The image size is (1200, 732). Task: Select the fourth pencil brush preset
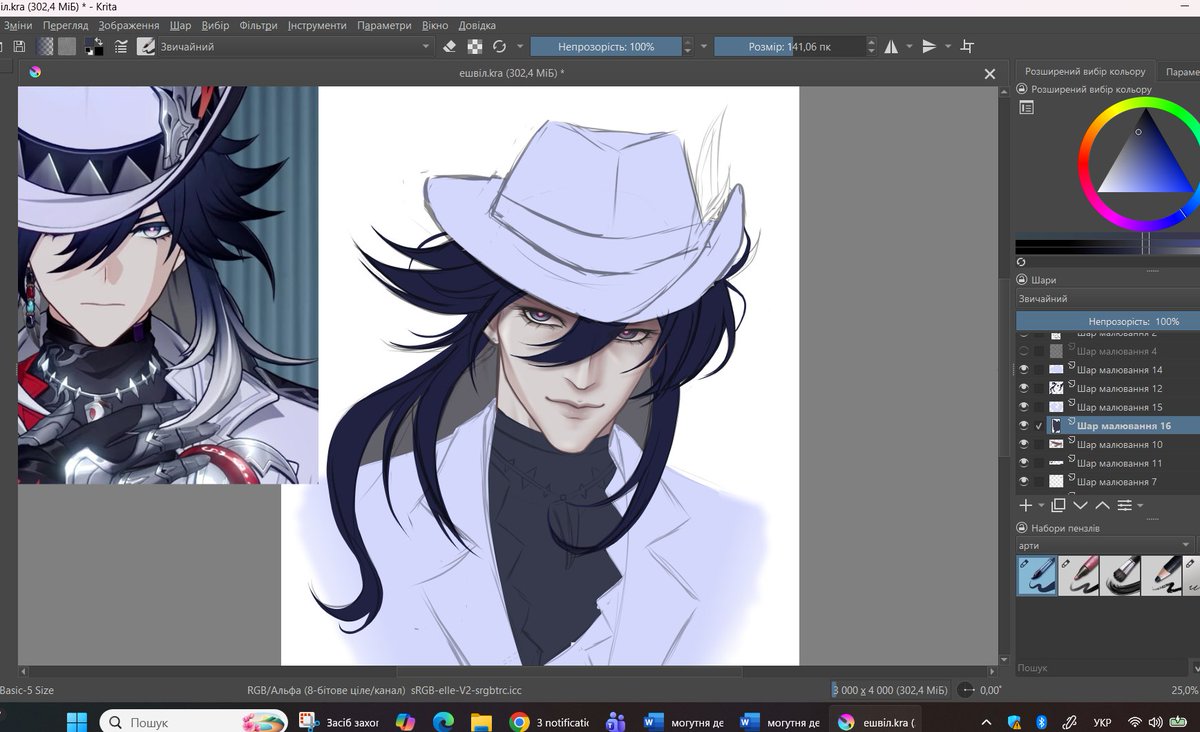[1163, 576]
